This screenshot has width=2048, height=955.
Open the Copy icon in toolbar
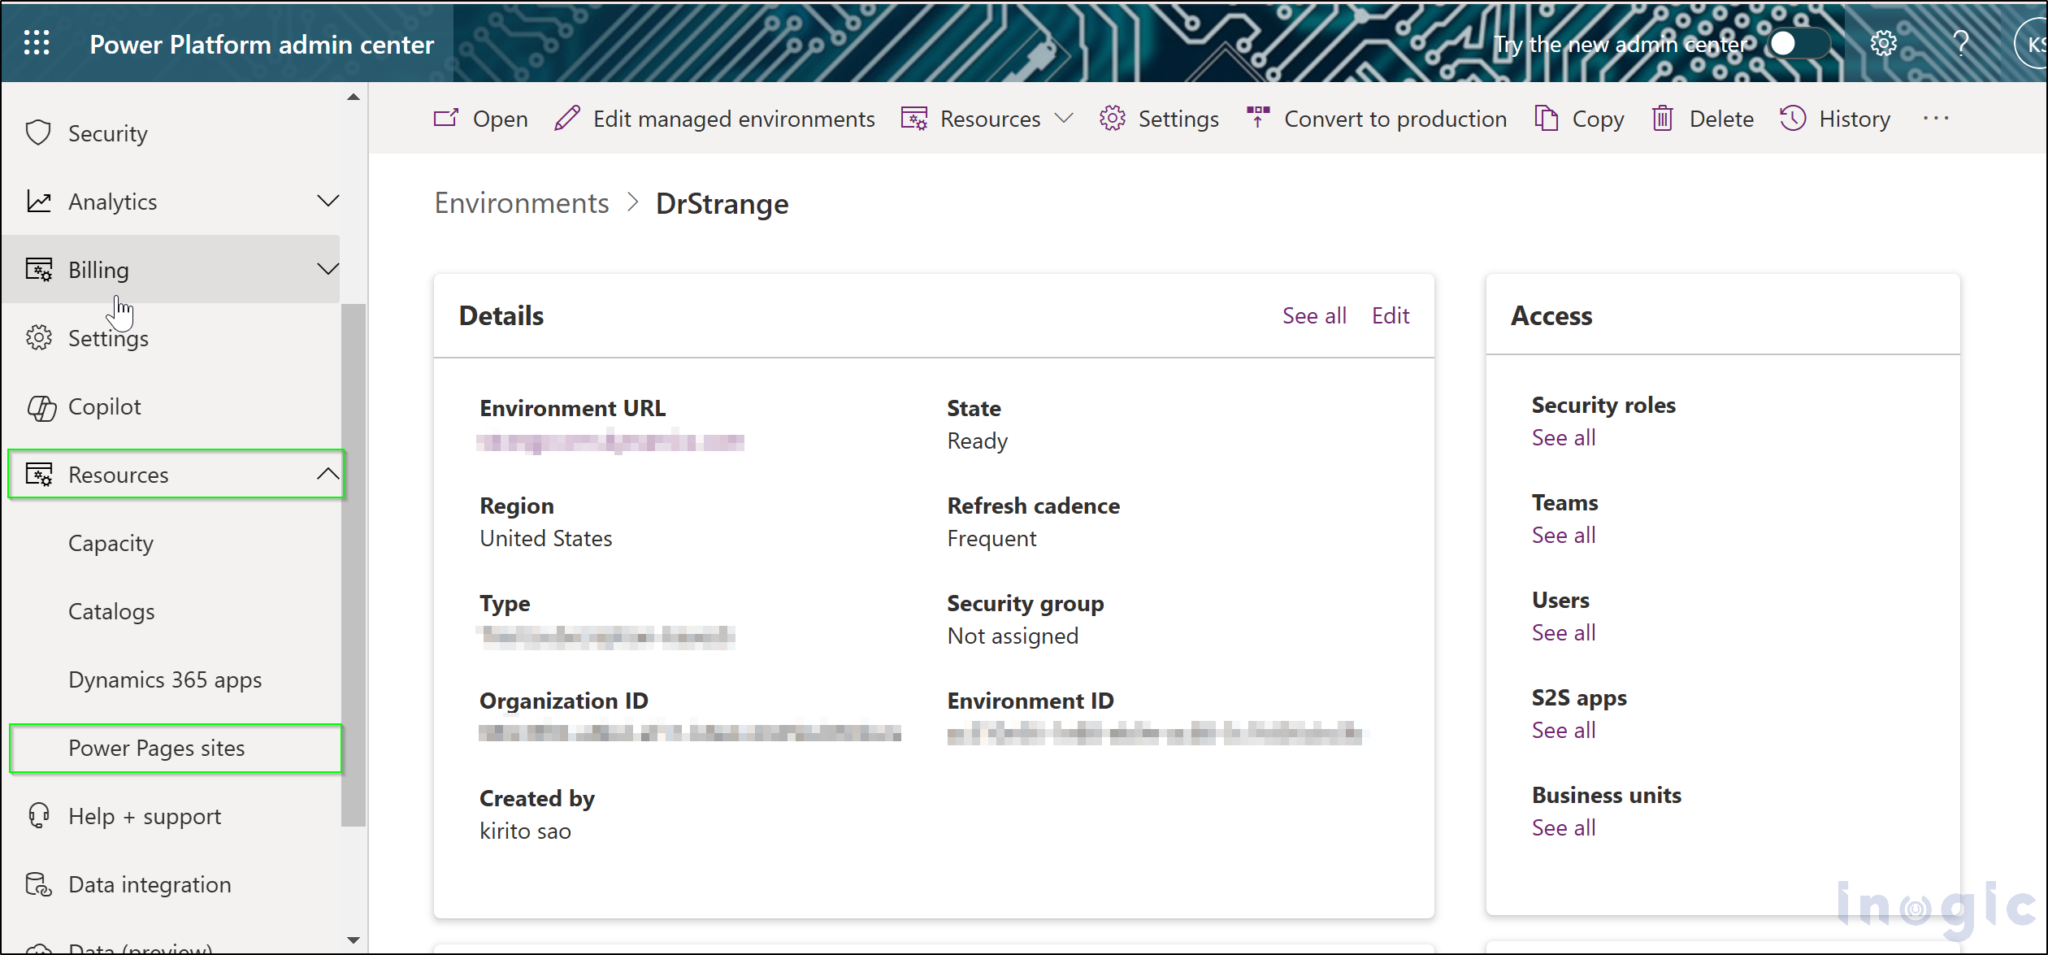click(1546, 118)
